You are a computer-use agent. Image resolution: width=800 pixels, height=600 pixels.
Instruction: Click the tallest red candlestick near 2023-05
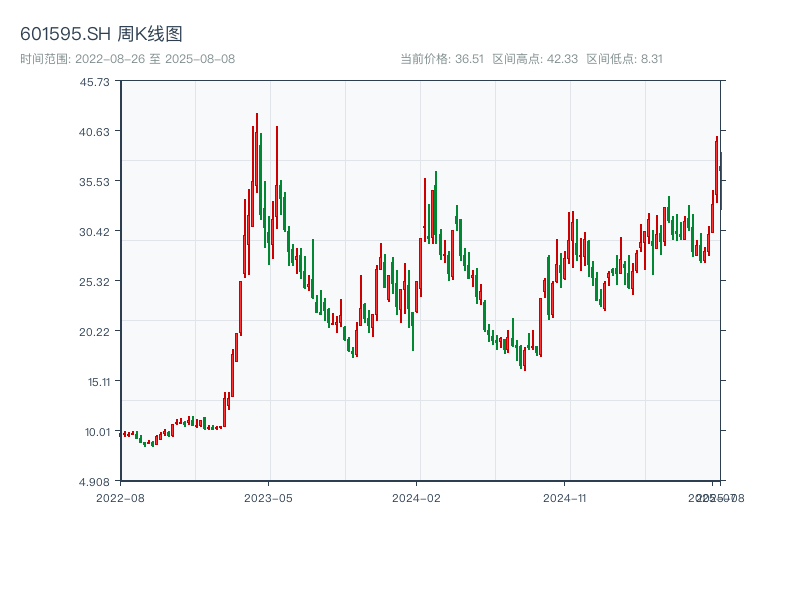pyautogui.click(x=257, y=153)
